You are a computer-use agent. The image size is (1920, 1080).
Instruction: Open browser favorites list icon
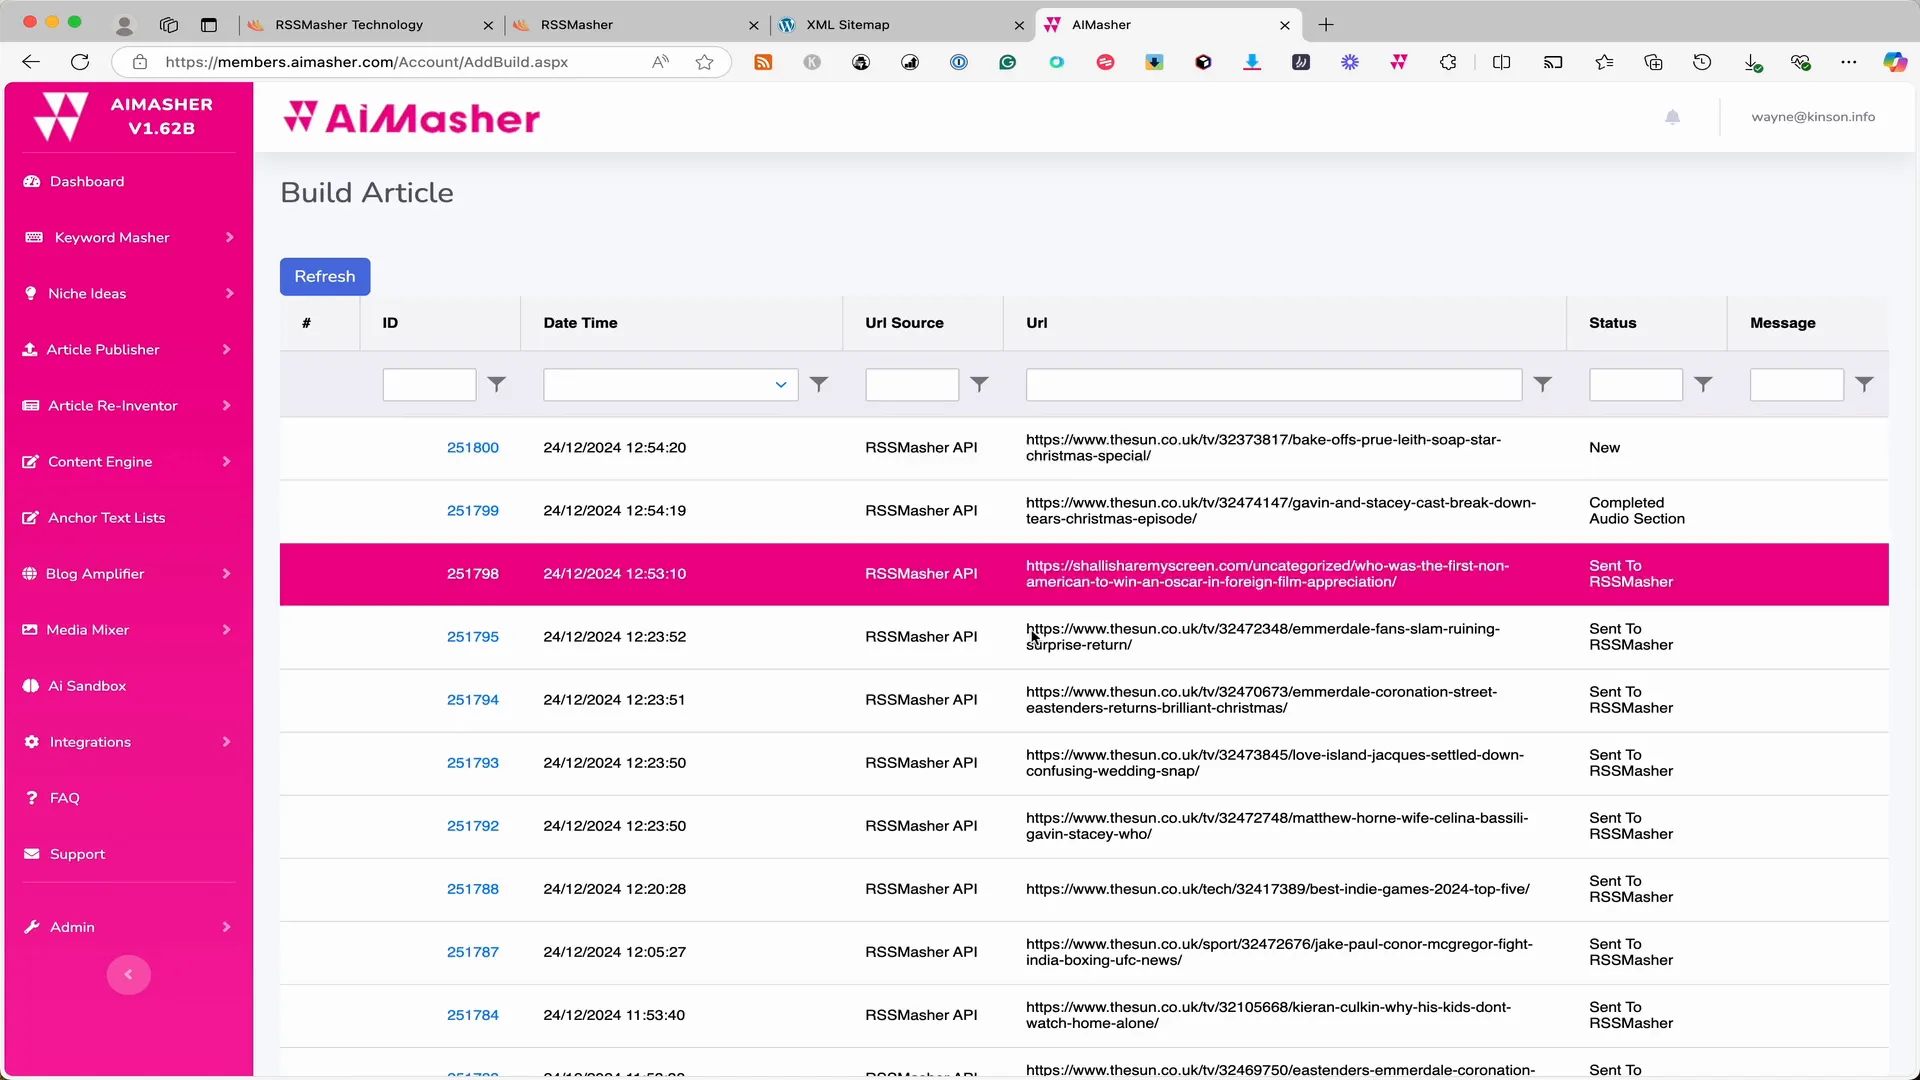(1604, 62)
